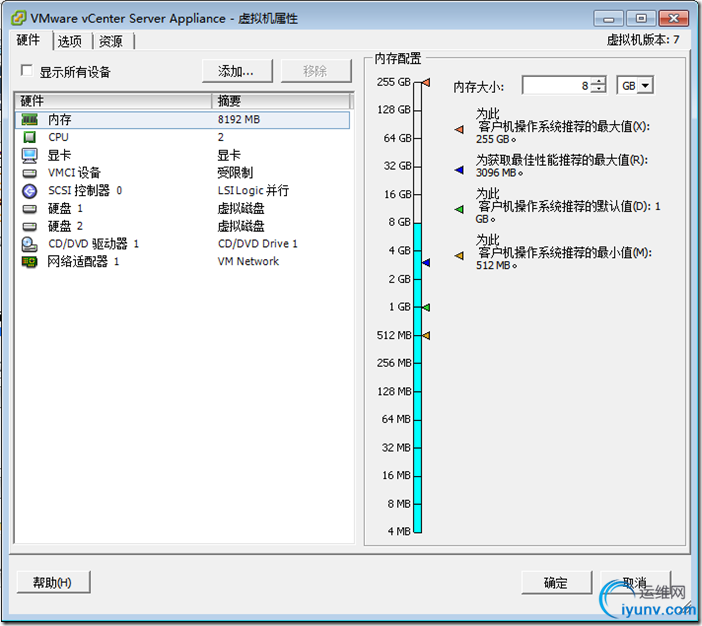Click the LSI Logic 并行 summary text
This screenshot has width=702, height=626.
click(x=253, y=191)
